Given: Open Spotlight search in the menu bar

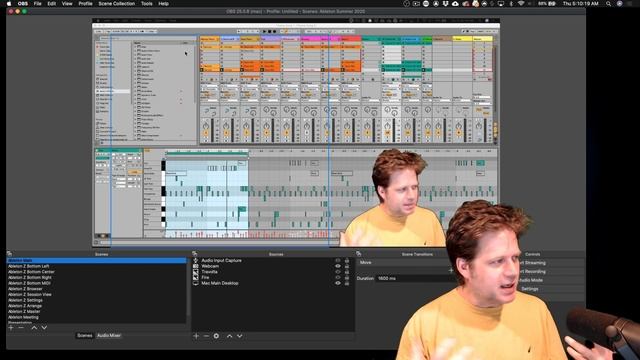Looking at the screenshot, I should [609, 4].
